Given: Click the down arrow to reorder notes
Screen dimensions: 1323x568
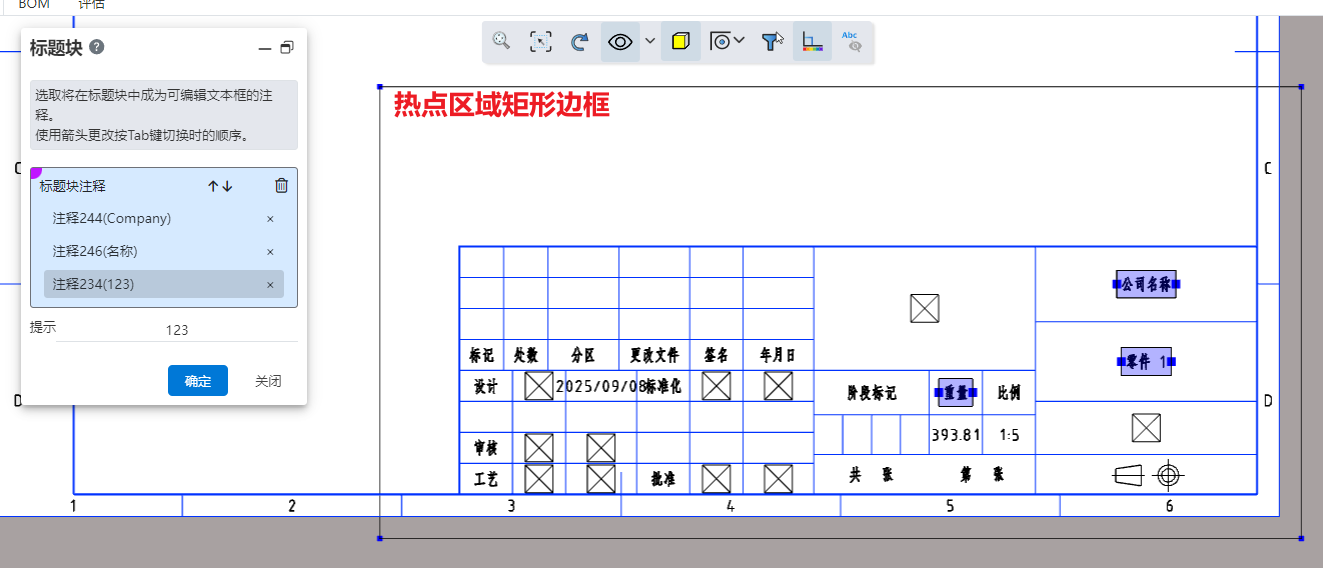Looking at the screenshot, I should 228,186.
